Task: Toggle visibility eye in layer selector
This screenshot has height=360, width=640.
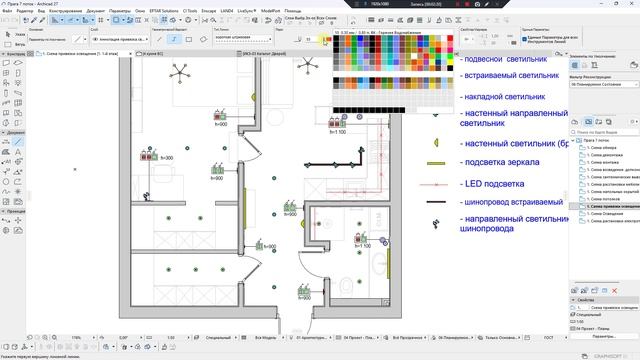Action: [96, 40]
